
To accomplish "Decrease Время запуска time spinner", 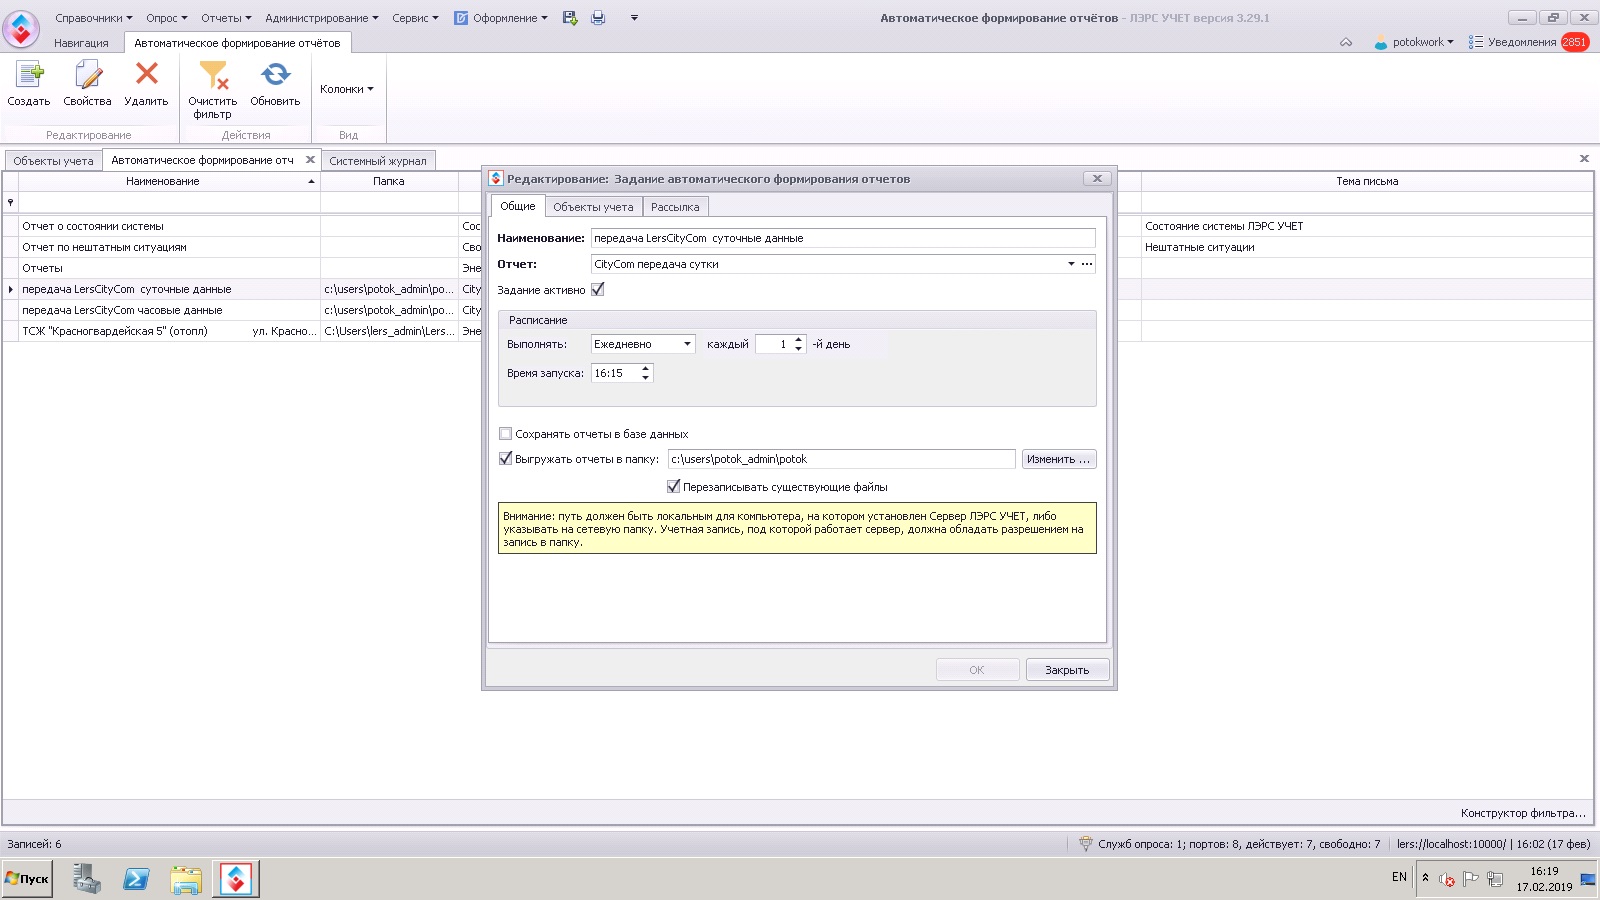I will click(x=645, y=378).
